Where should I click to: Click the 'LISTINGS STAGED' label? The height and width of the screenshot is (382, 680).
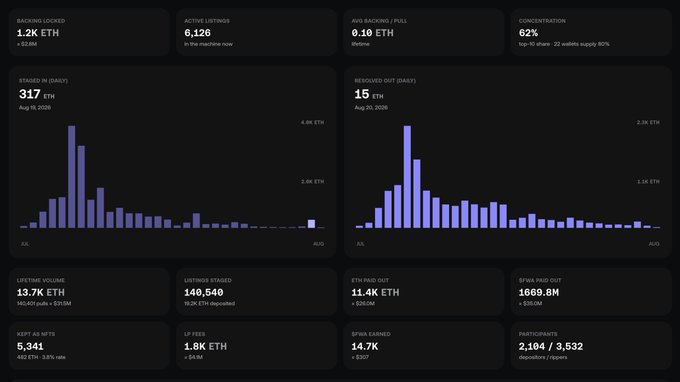[x=208, y=281]
